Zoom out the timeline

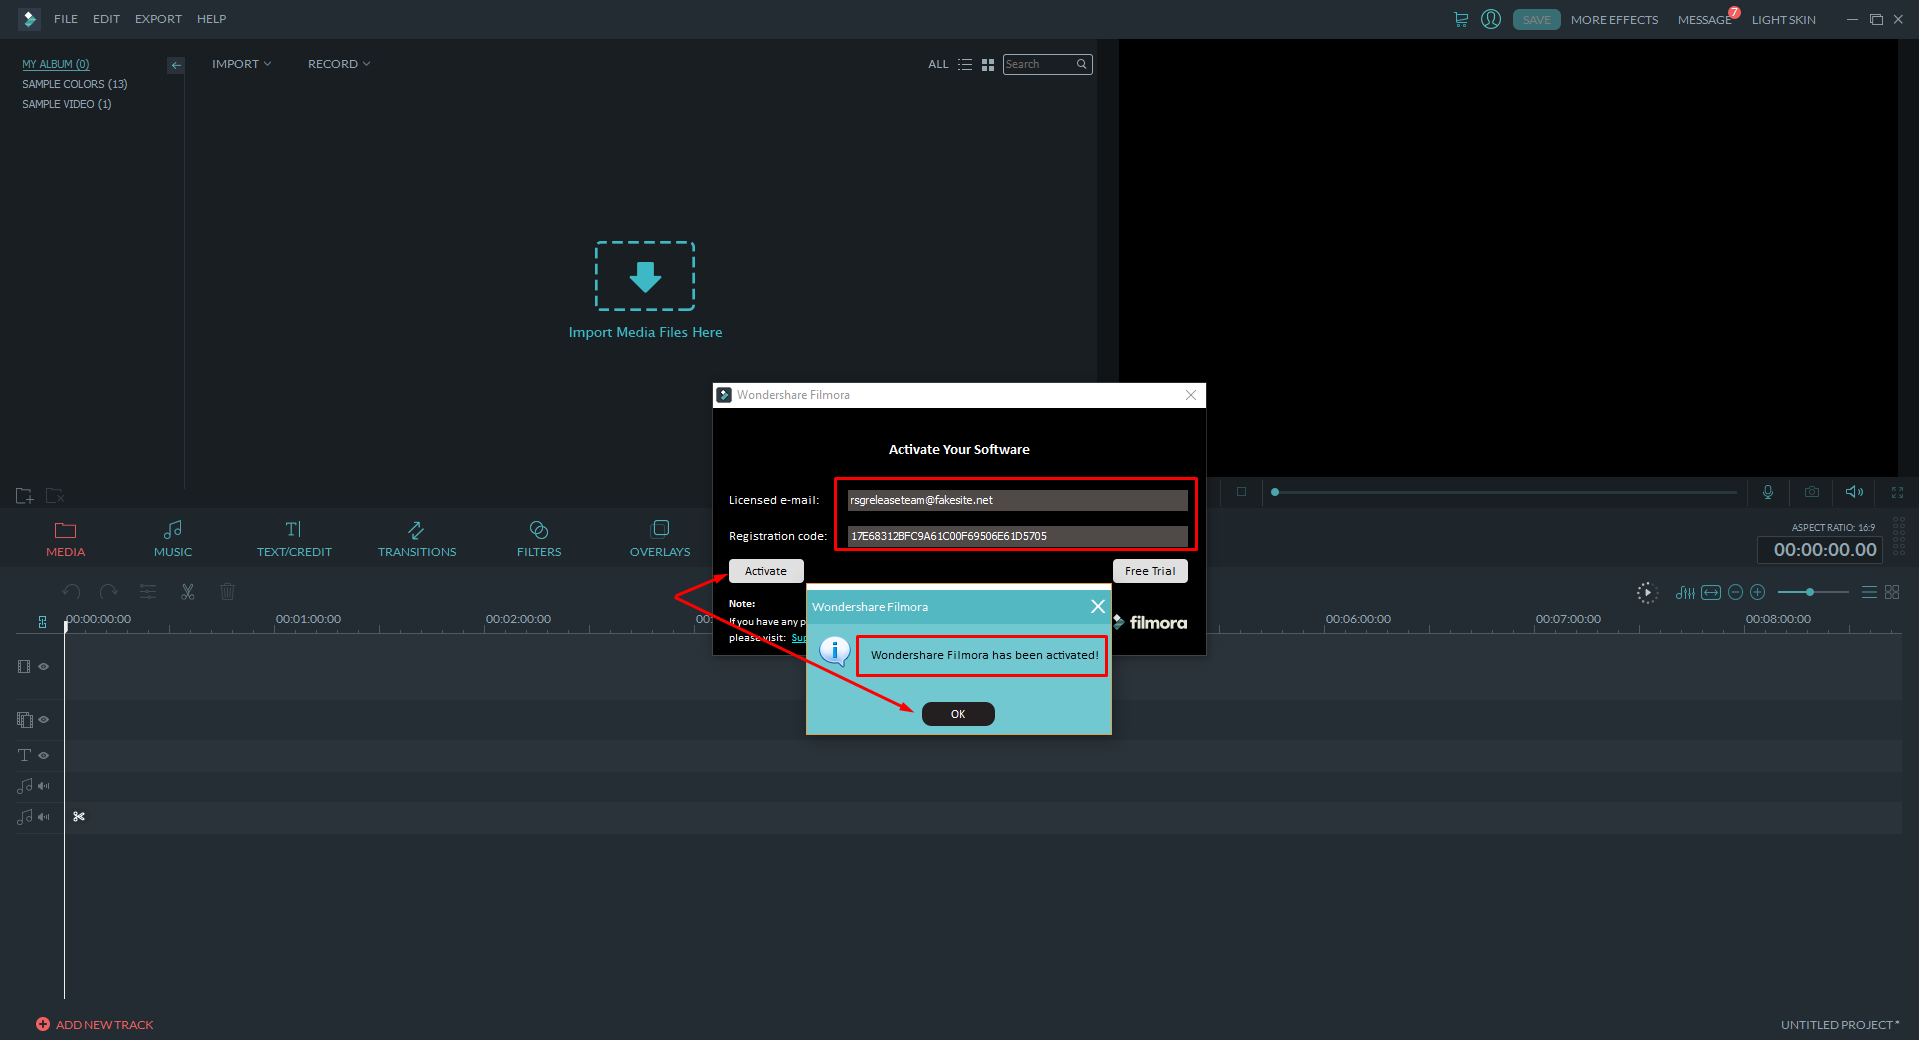point(1736,592)
